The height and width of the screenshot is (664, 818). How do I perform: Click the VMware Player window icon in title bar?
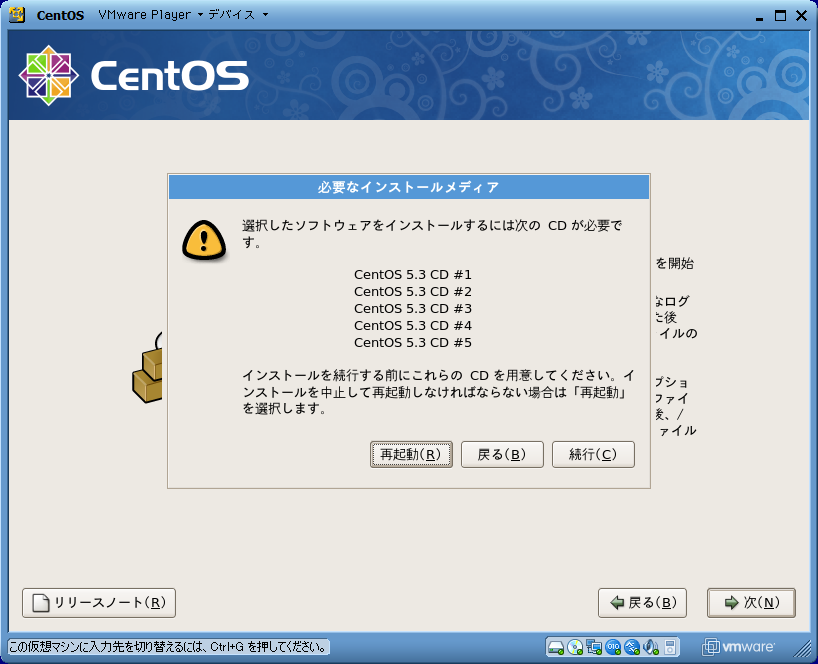tap(17, 15)
